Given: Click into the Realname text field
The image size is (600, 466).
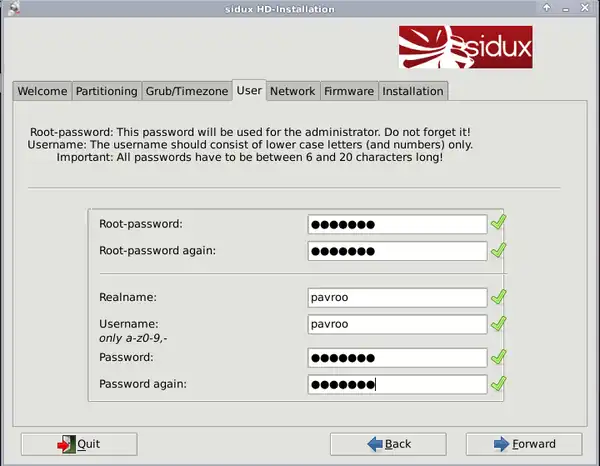Looking at the screenshot, I should (397, 297).
